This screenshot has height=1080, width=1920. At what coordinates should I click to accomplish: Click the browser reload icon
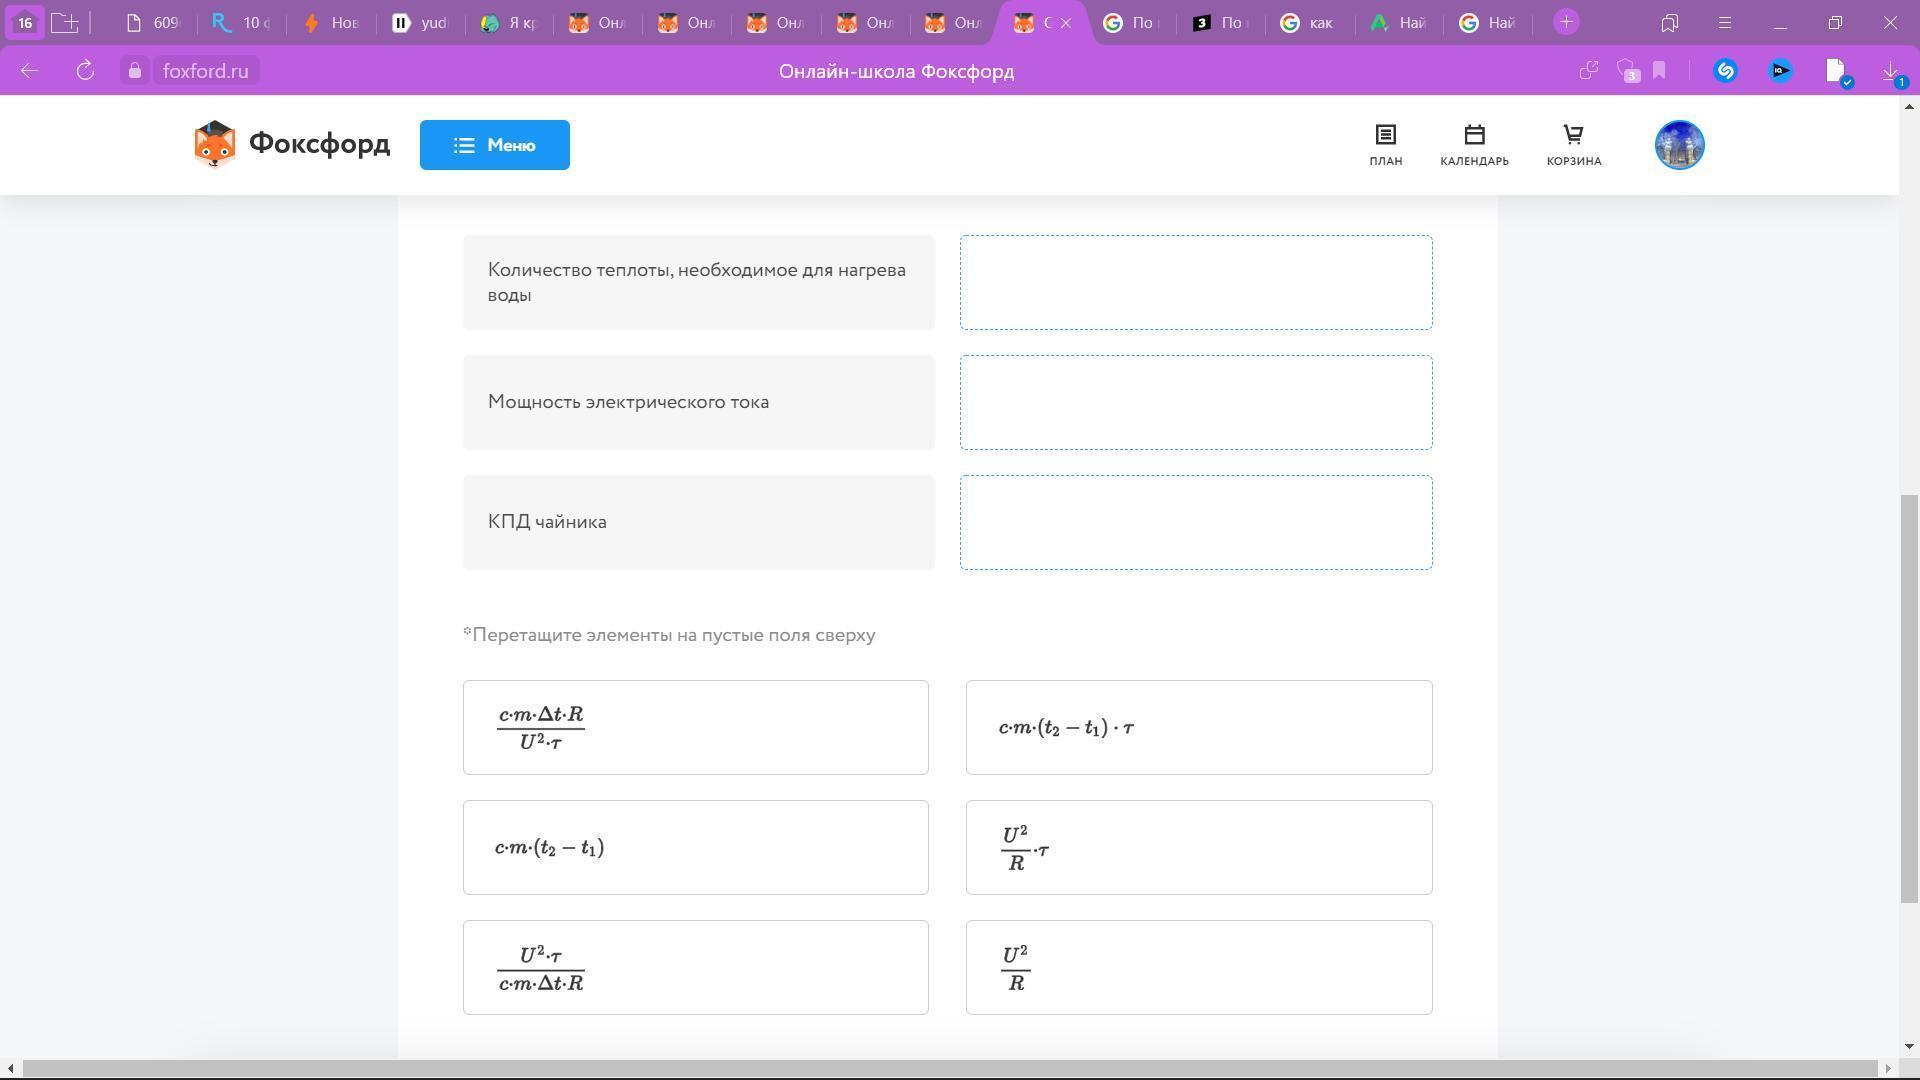[x=85, y=71]
